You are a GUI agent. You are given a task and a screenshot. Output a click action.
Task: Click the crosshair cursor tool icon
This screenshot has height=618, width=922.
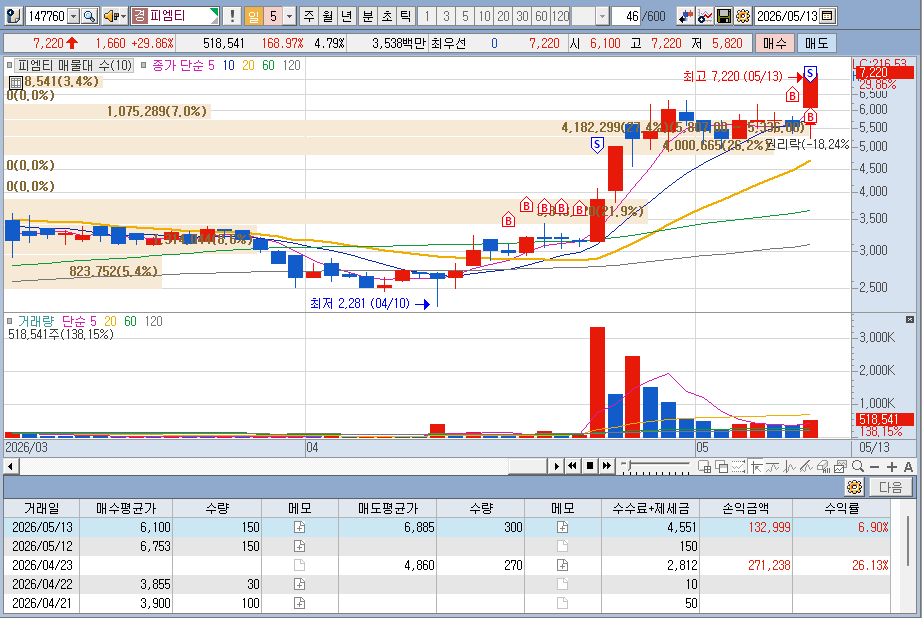click(x=756, y=466)
